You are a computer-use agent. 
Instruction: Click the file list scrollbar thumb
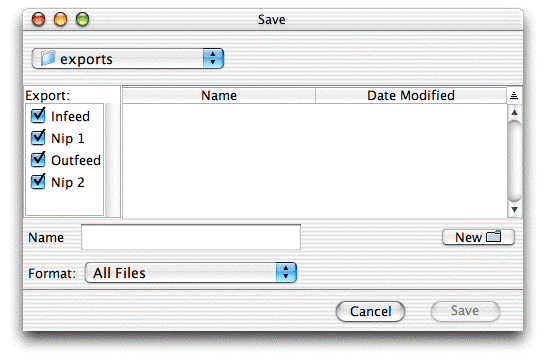[x=514, y=161]
